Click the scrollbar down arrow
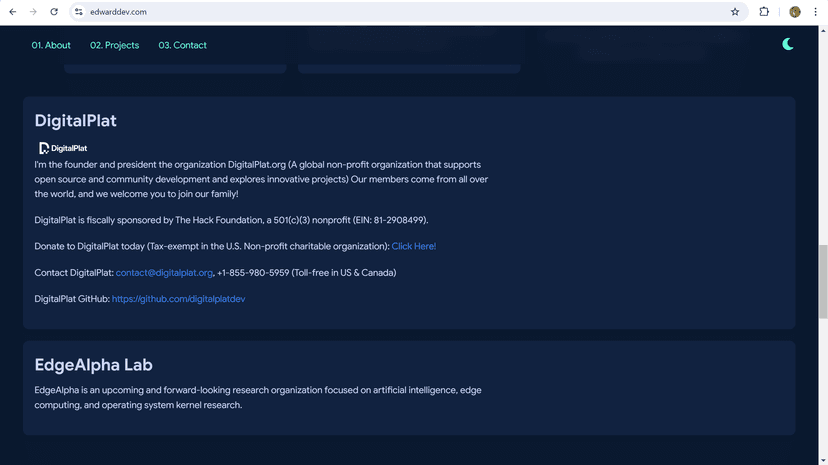The image size is (828, 465). 823,461
